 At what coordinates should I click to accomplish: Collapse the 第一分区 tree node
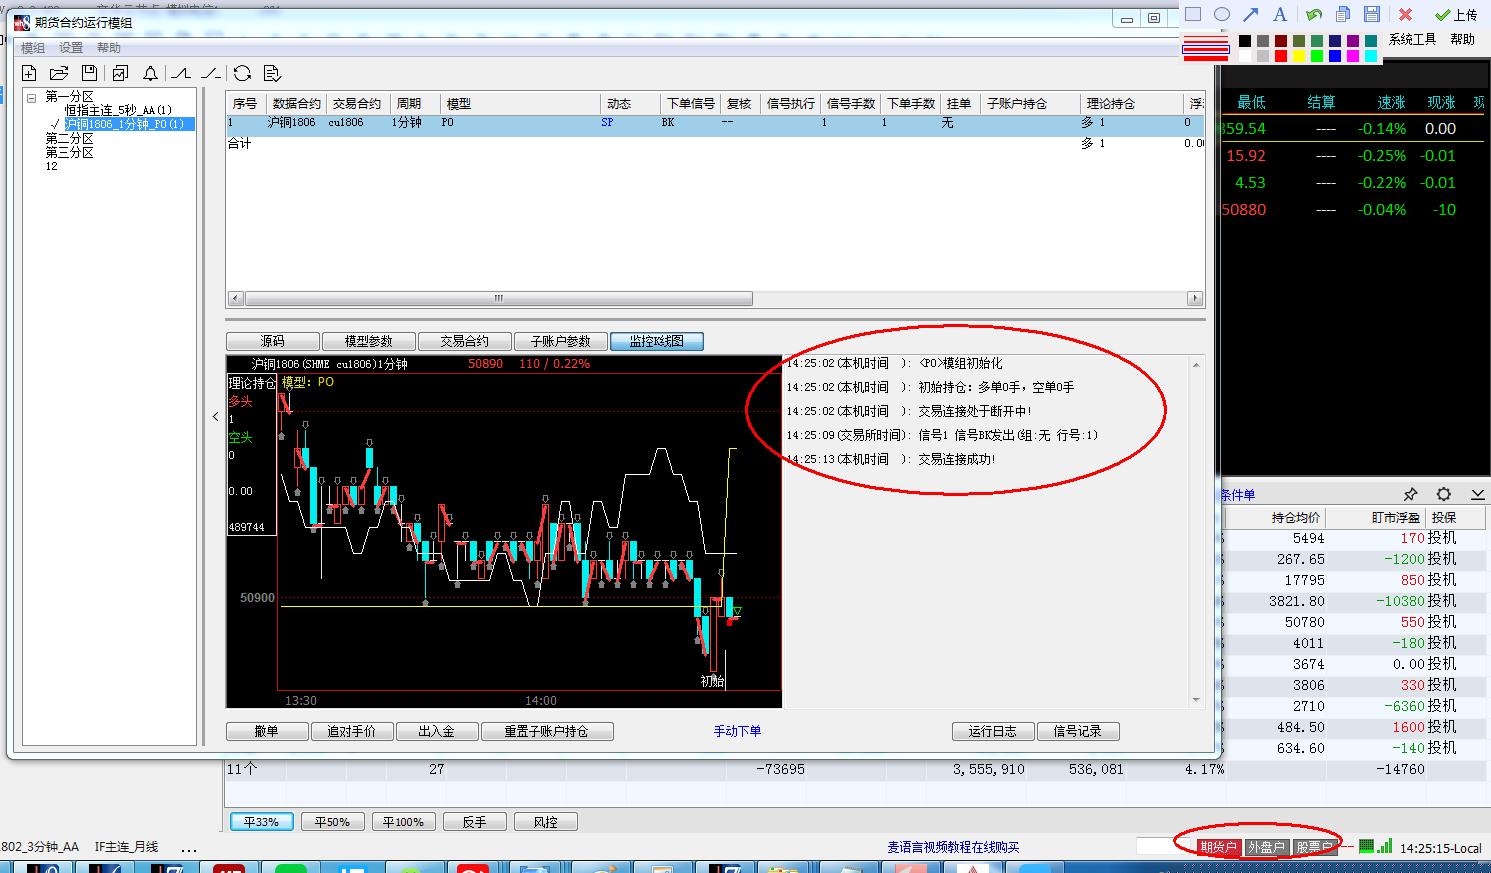(x=32, y=97)
